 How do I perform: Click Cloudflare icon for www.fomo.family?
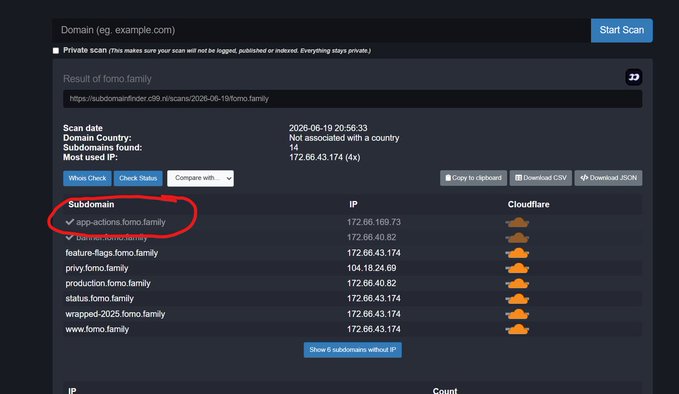point(517,329)
